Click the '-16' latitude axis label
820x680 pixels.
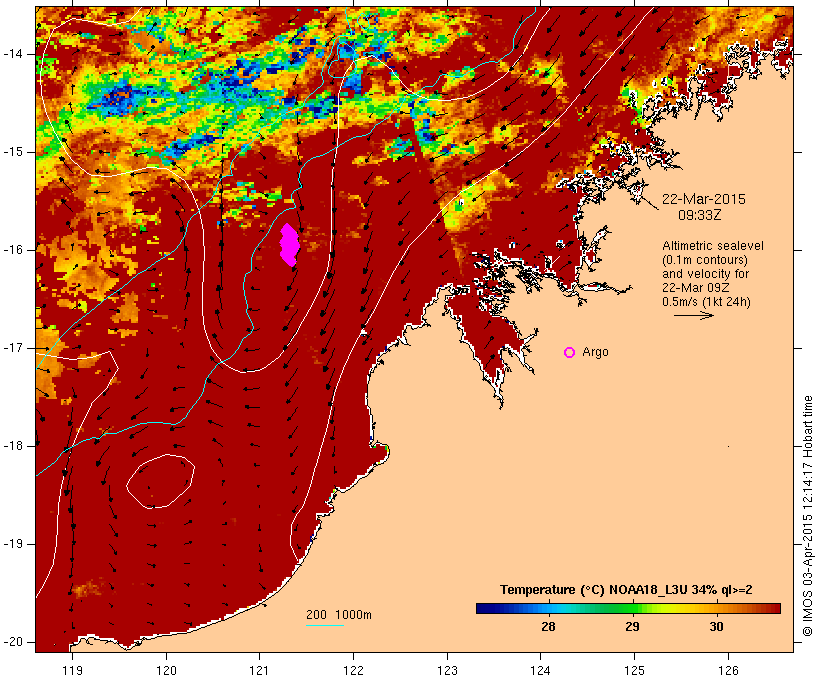(x=13, y=250)
